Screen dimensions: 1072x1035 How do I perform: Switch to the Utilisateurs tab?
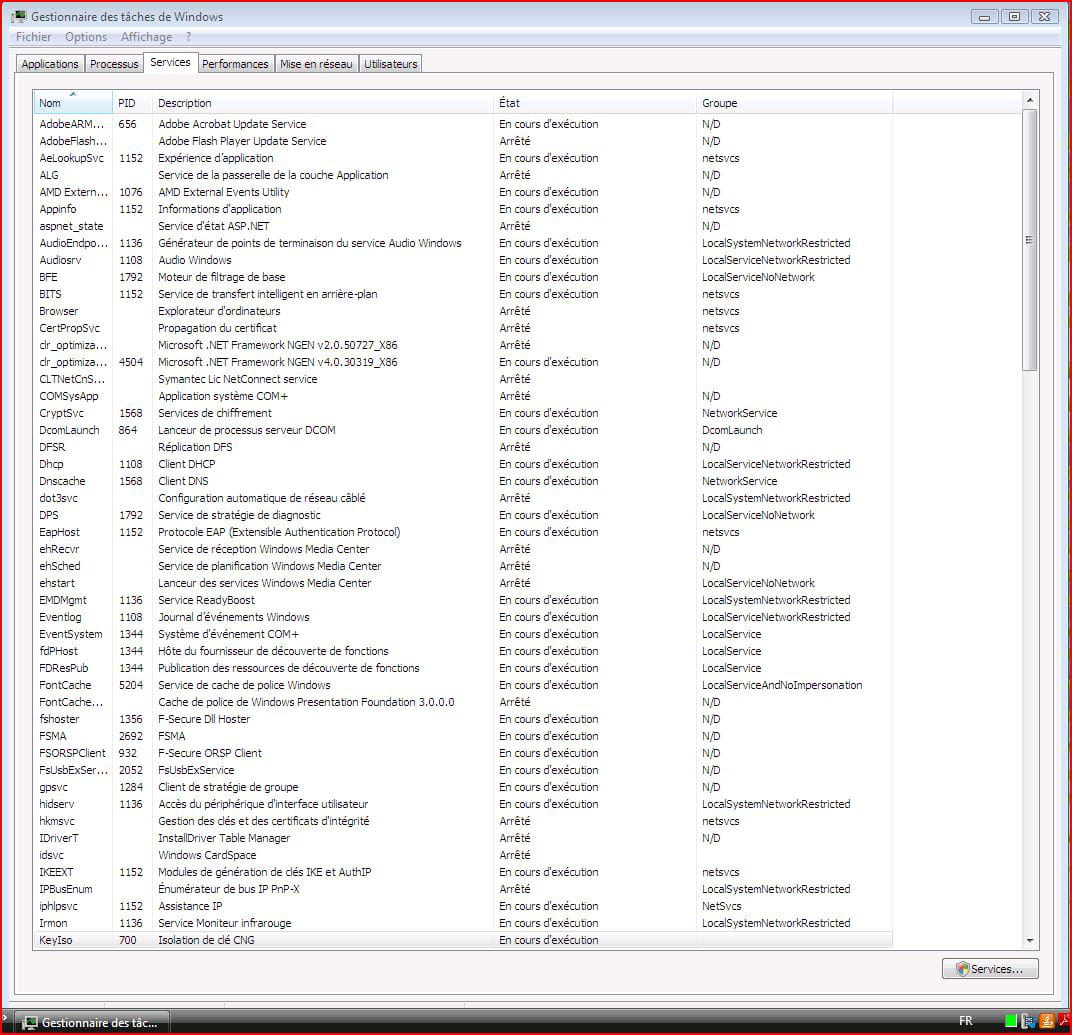click(390, 64)
